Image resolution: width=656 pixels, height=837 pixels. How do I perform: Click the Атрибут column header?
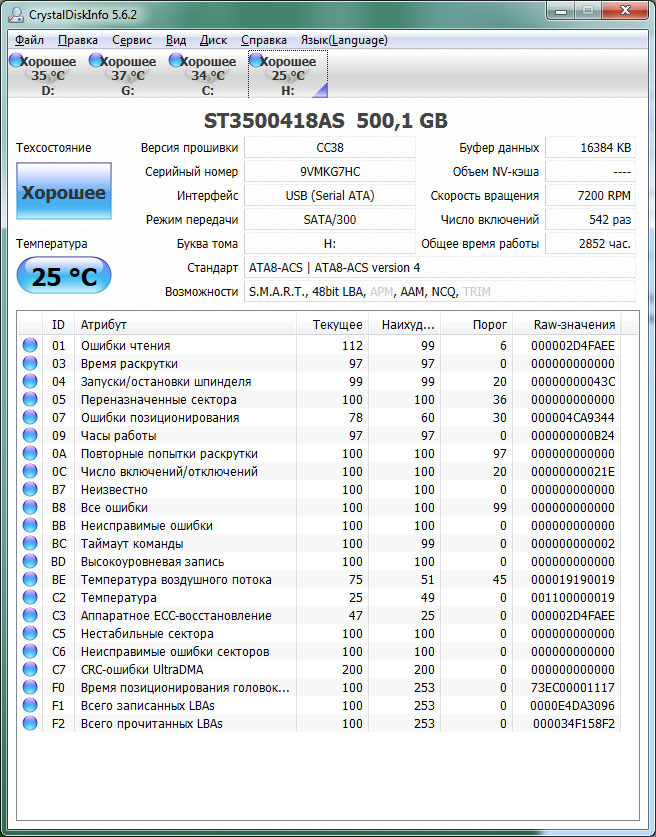[104, 325]
